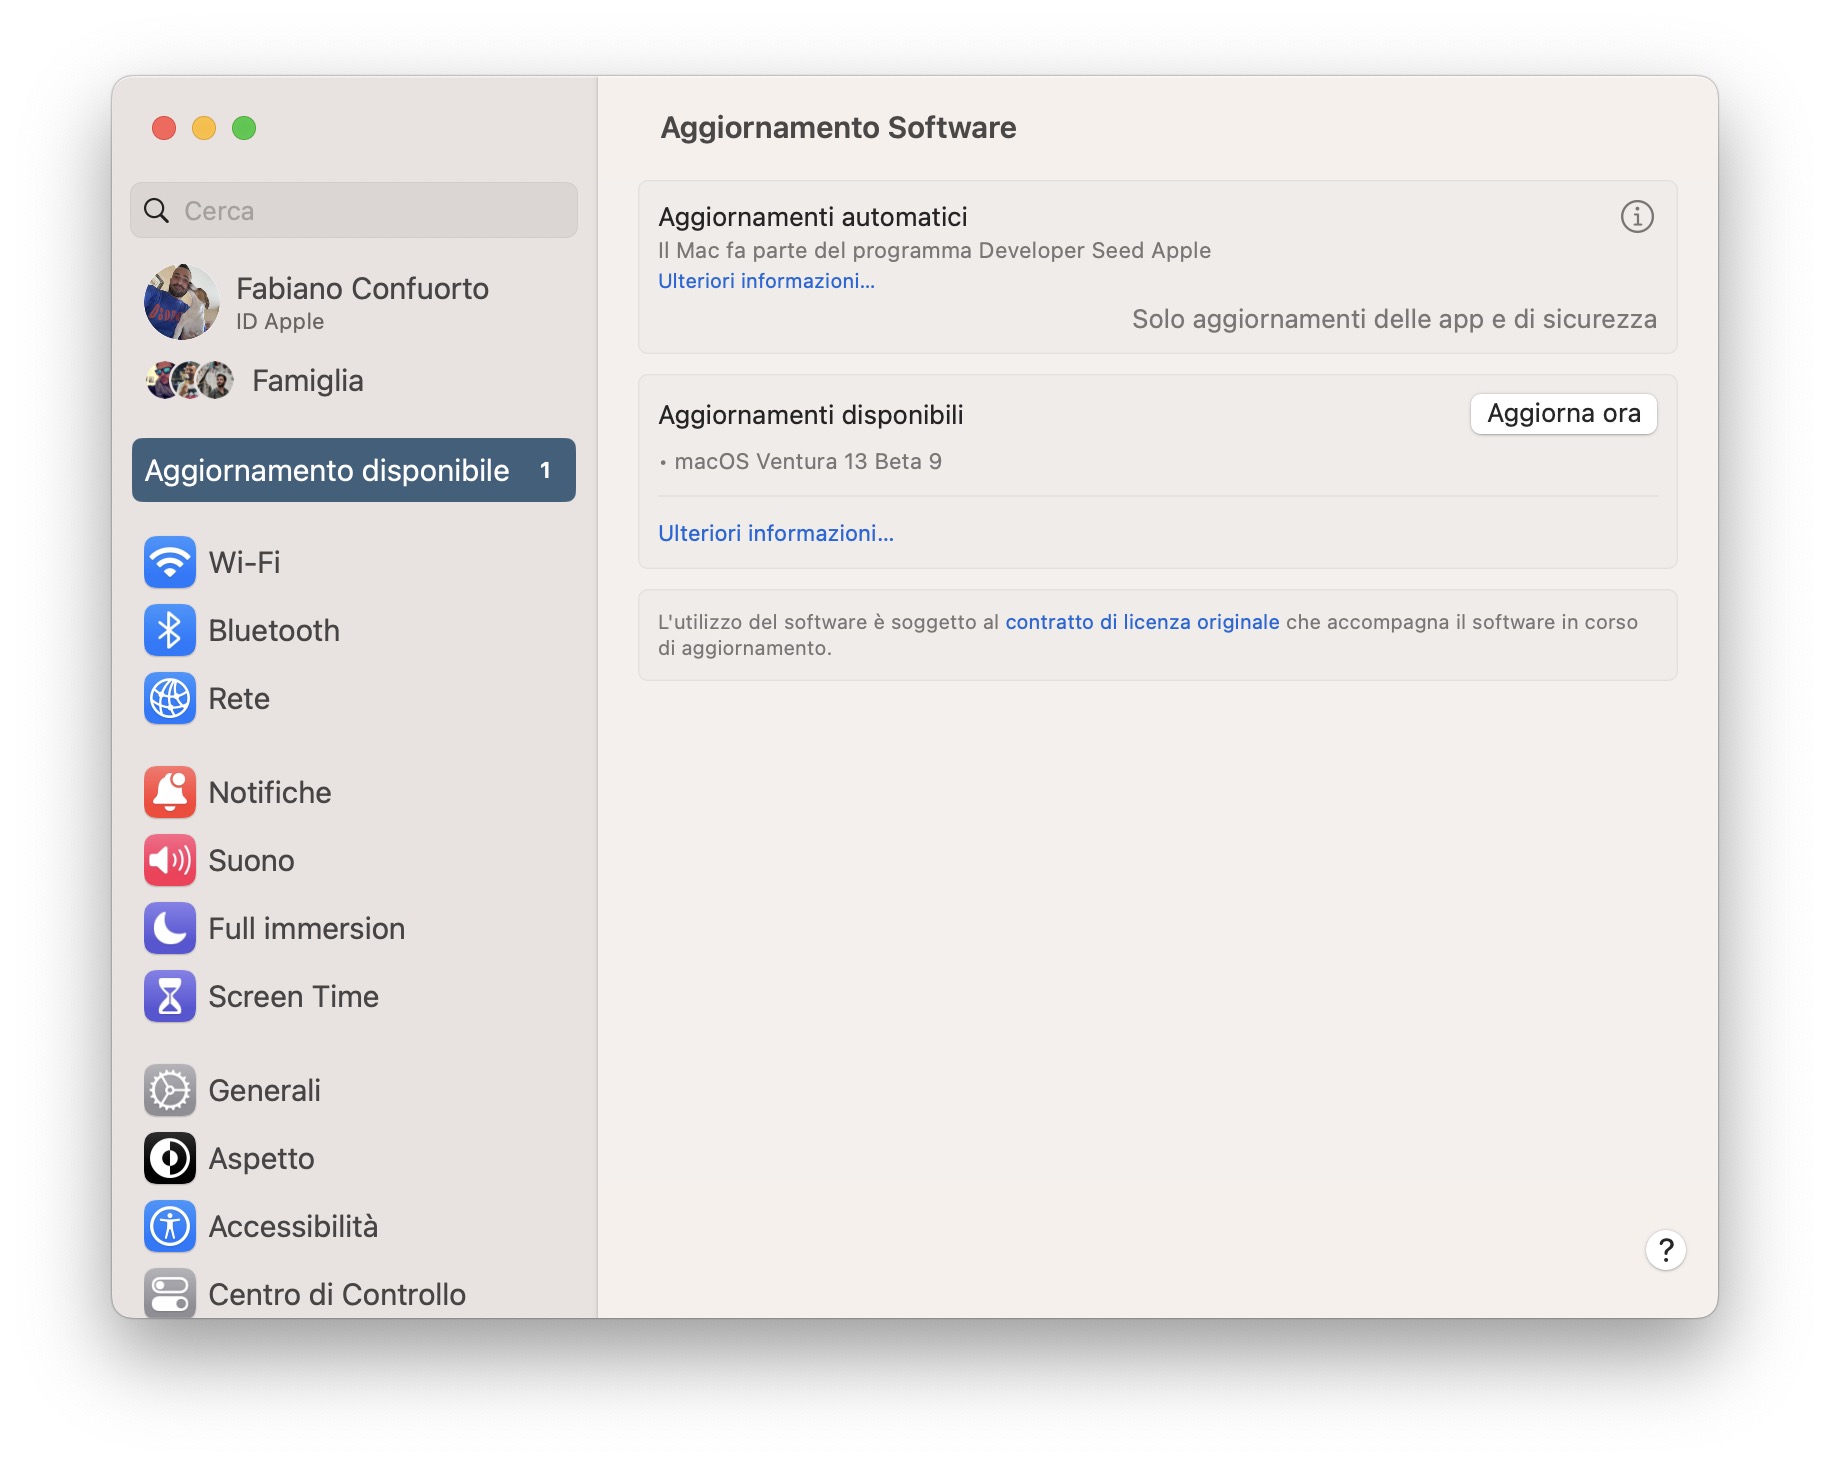1830x1466 pixels.
Task: Close the settings window with red button
Action: tap(164, 128)
